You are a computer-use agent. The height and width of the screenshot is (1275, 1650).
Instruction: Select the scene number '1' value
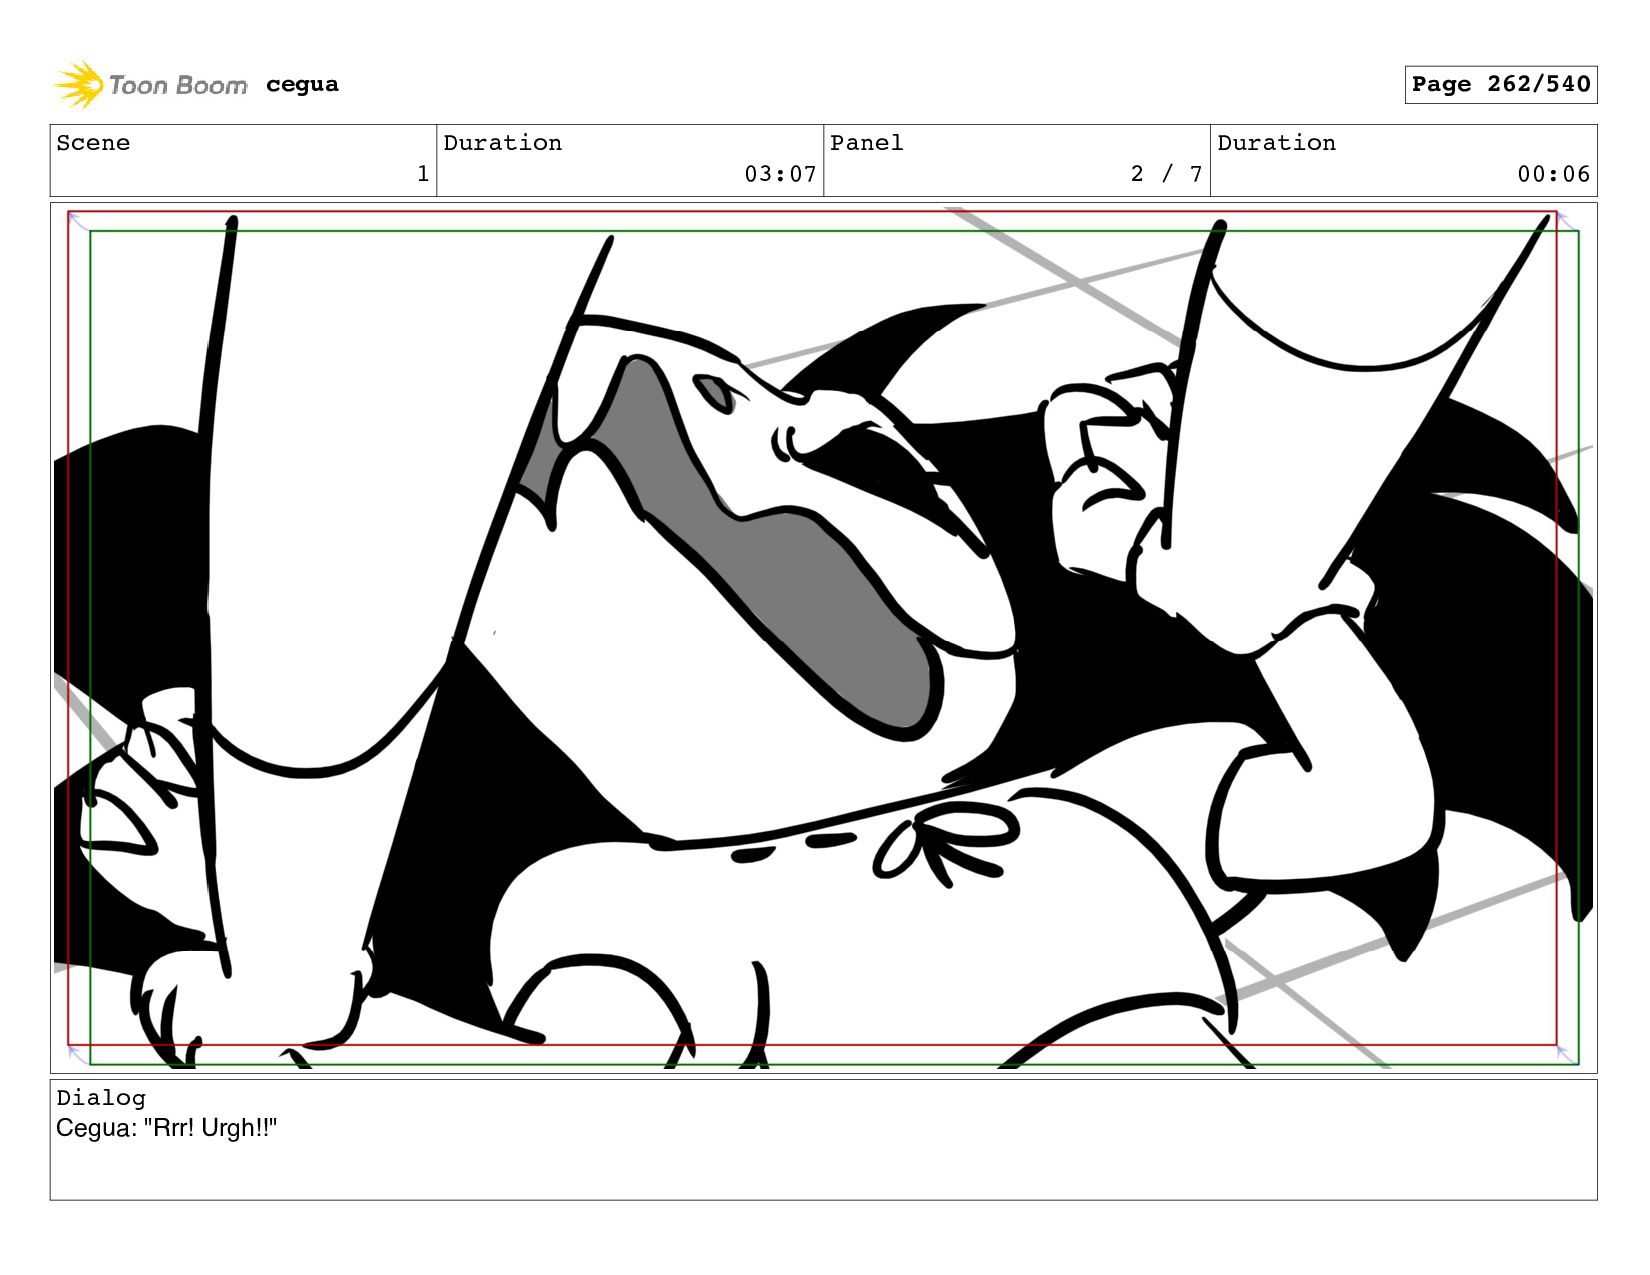(423, 174)
